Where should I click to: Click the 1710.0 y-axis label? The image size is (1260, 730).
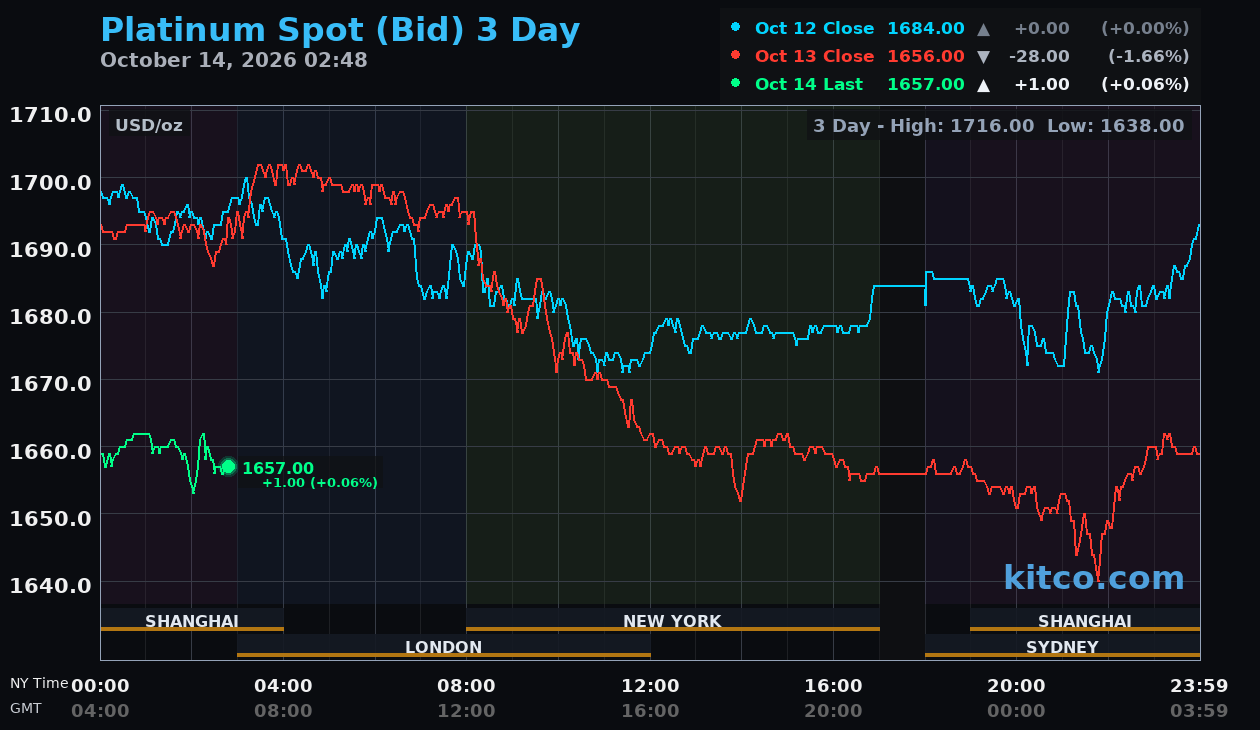pyautogui.click(x=51, y=114)
